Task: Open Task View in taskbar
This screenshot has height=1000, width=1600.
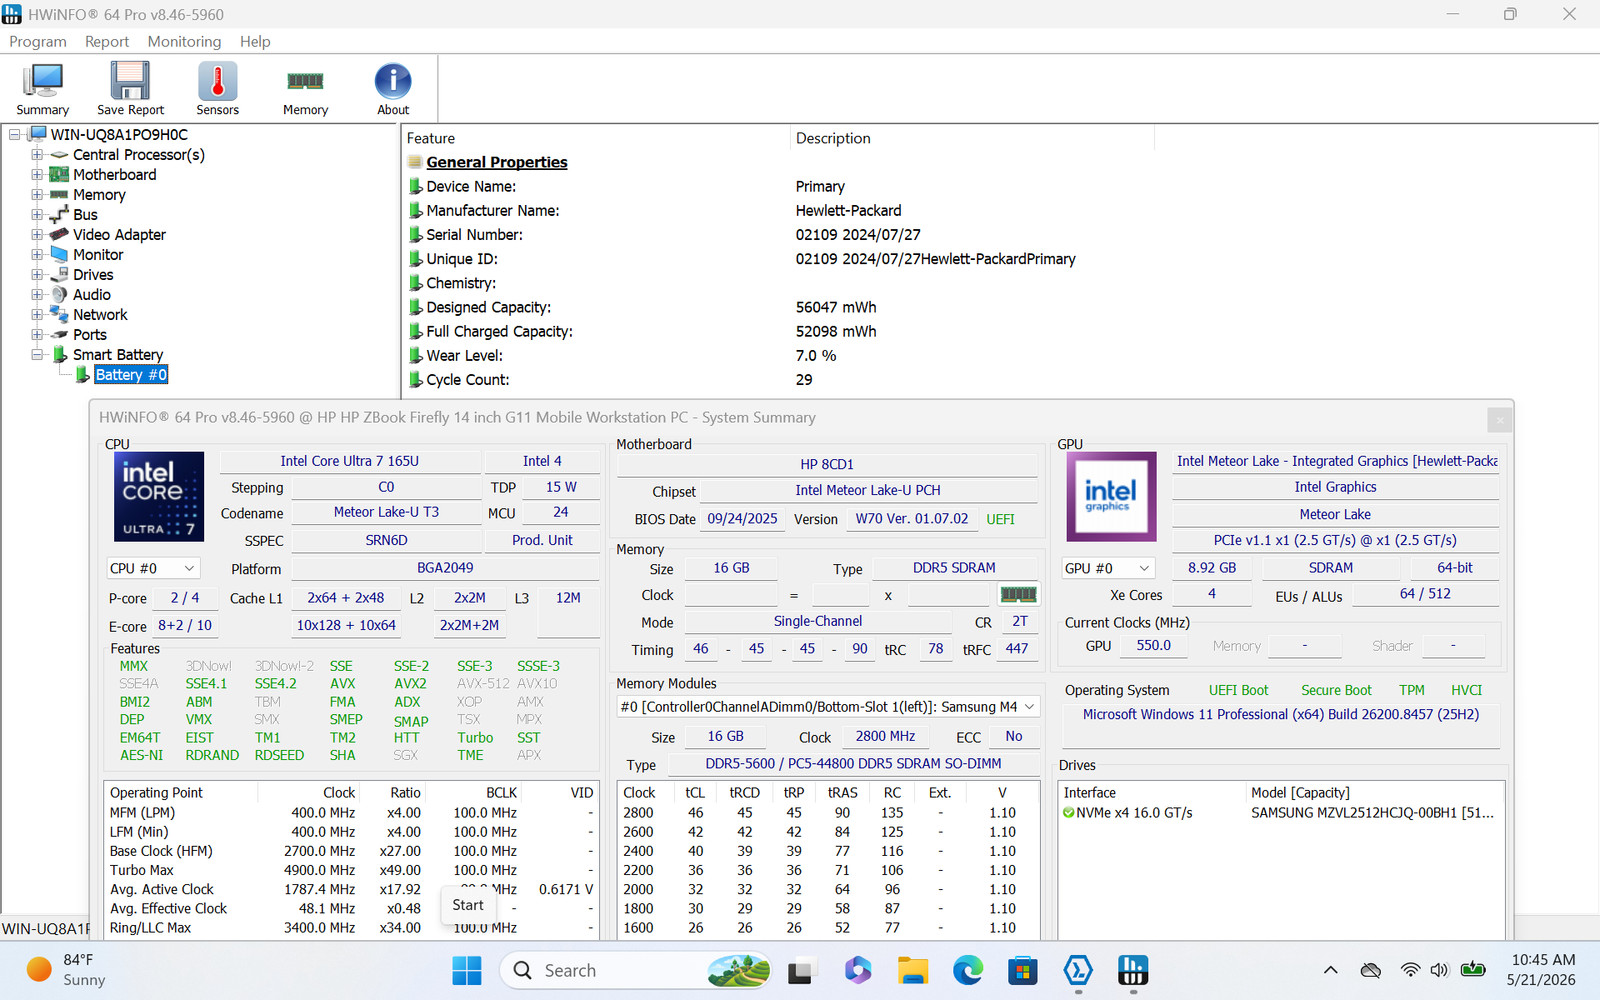Action: [800, 970]
